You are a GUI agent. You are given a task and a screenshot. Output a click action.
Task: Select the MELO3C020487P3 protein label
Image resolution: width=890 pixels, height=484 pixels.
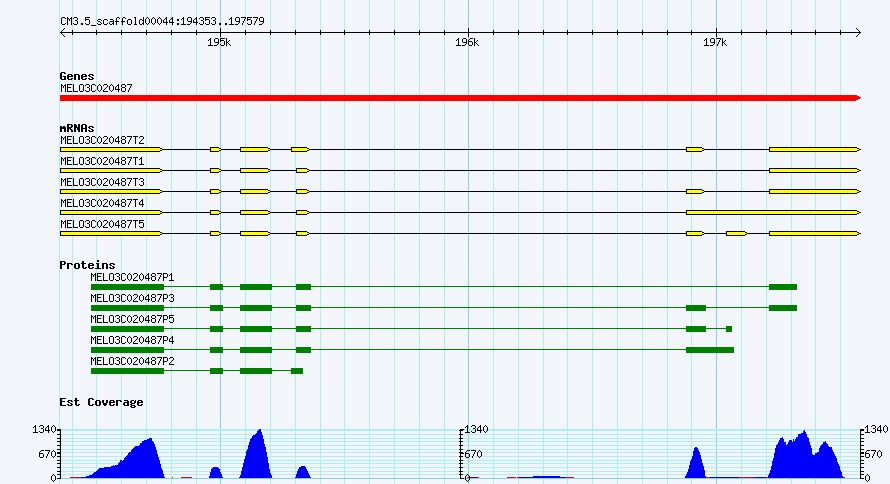[x=132, y=298]
